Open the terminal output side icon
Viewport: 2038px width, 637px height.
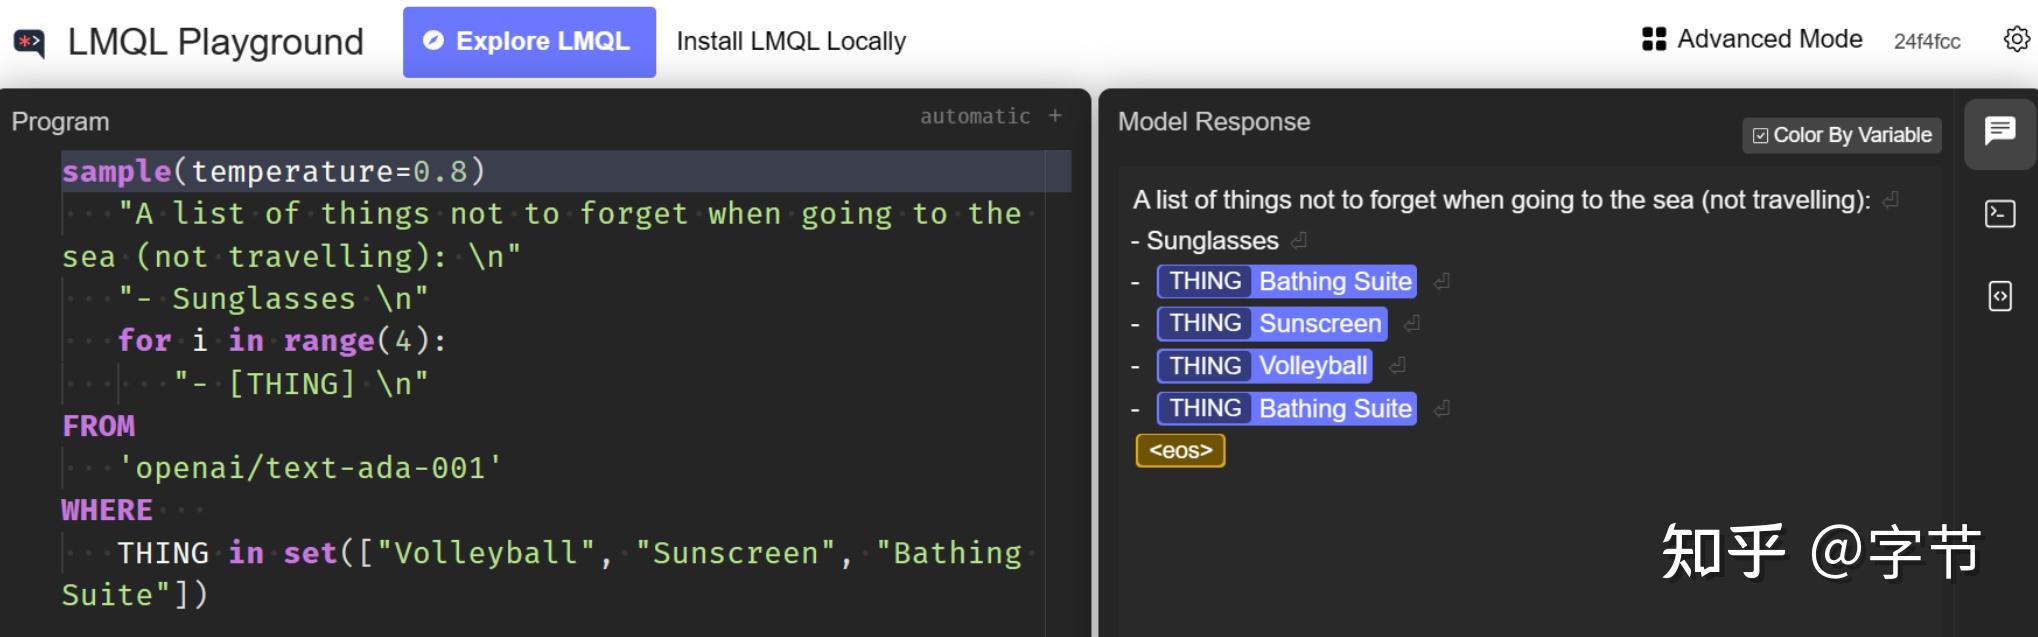[2000, 213]
